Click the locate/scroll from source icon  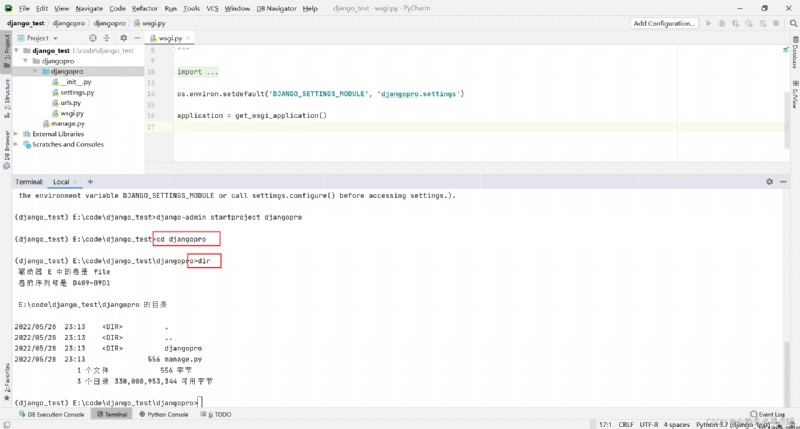point(92,38)
